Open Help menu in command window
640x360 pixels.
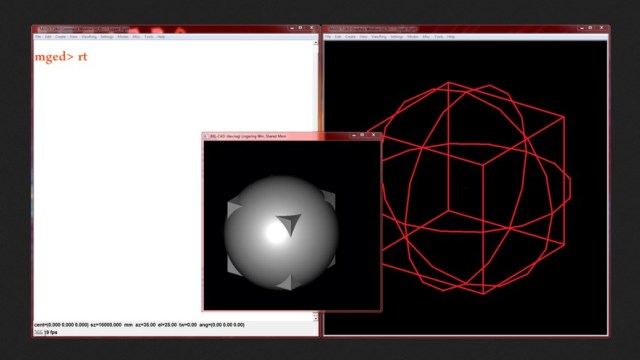(161, 37)
